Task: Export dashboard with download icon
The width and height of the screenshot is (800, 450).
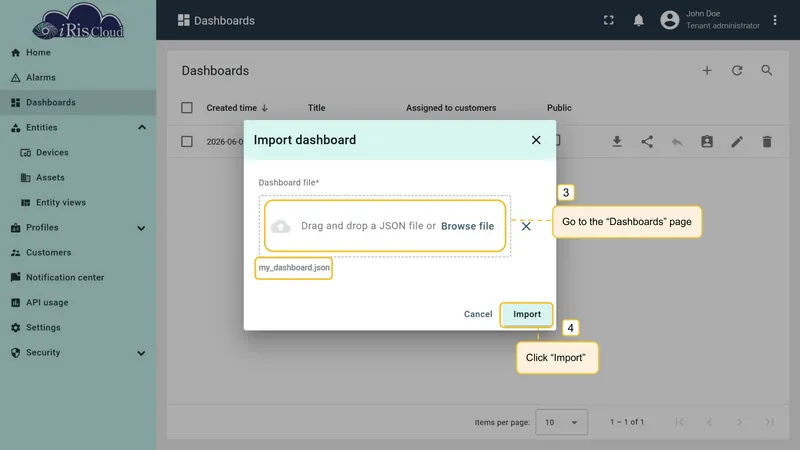Action: click(x=617, y=141)
